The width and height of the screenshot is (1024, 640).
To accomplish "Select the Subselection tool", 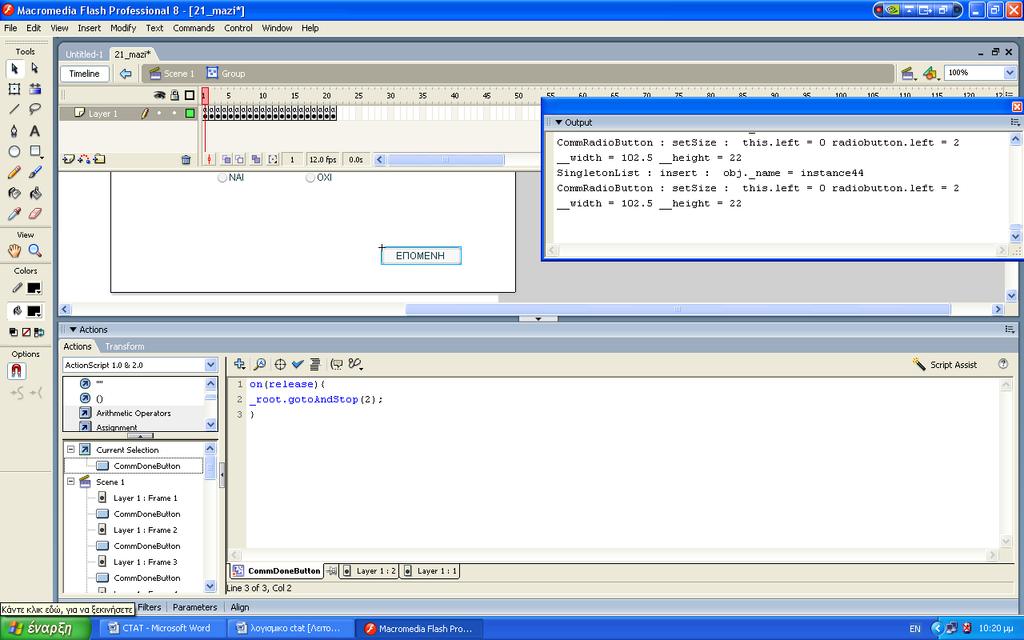I will pyautogui.click(x=35, y=69).
